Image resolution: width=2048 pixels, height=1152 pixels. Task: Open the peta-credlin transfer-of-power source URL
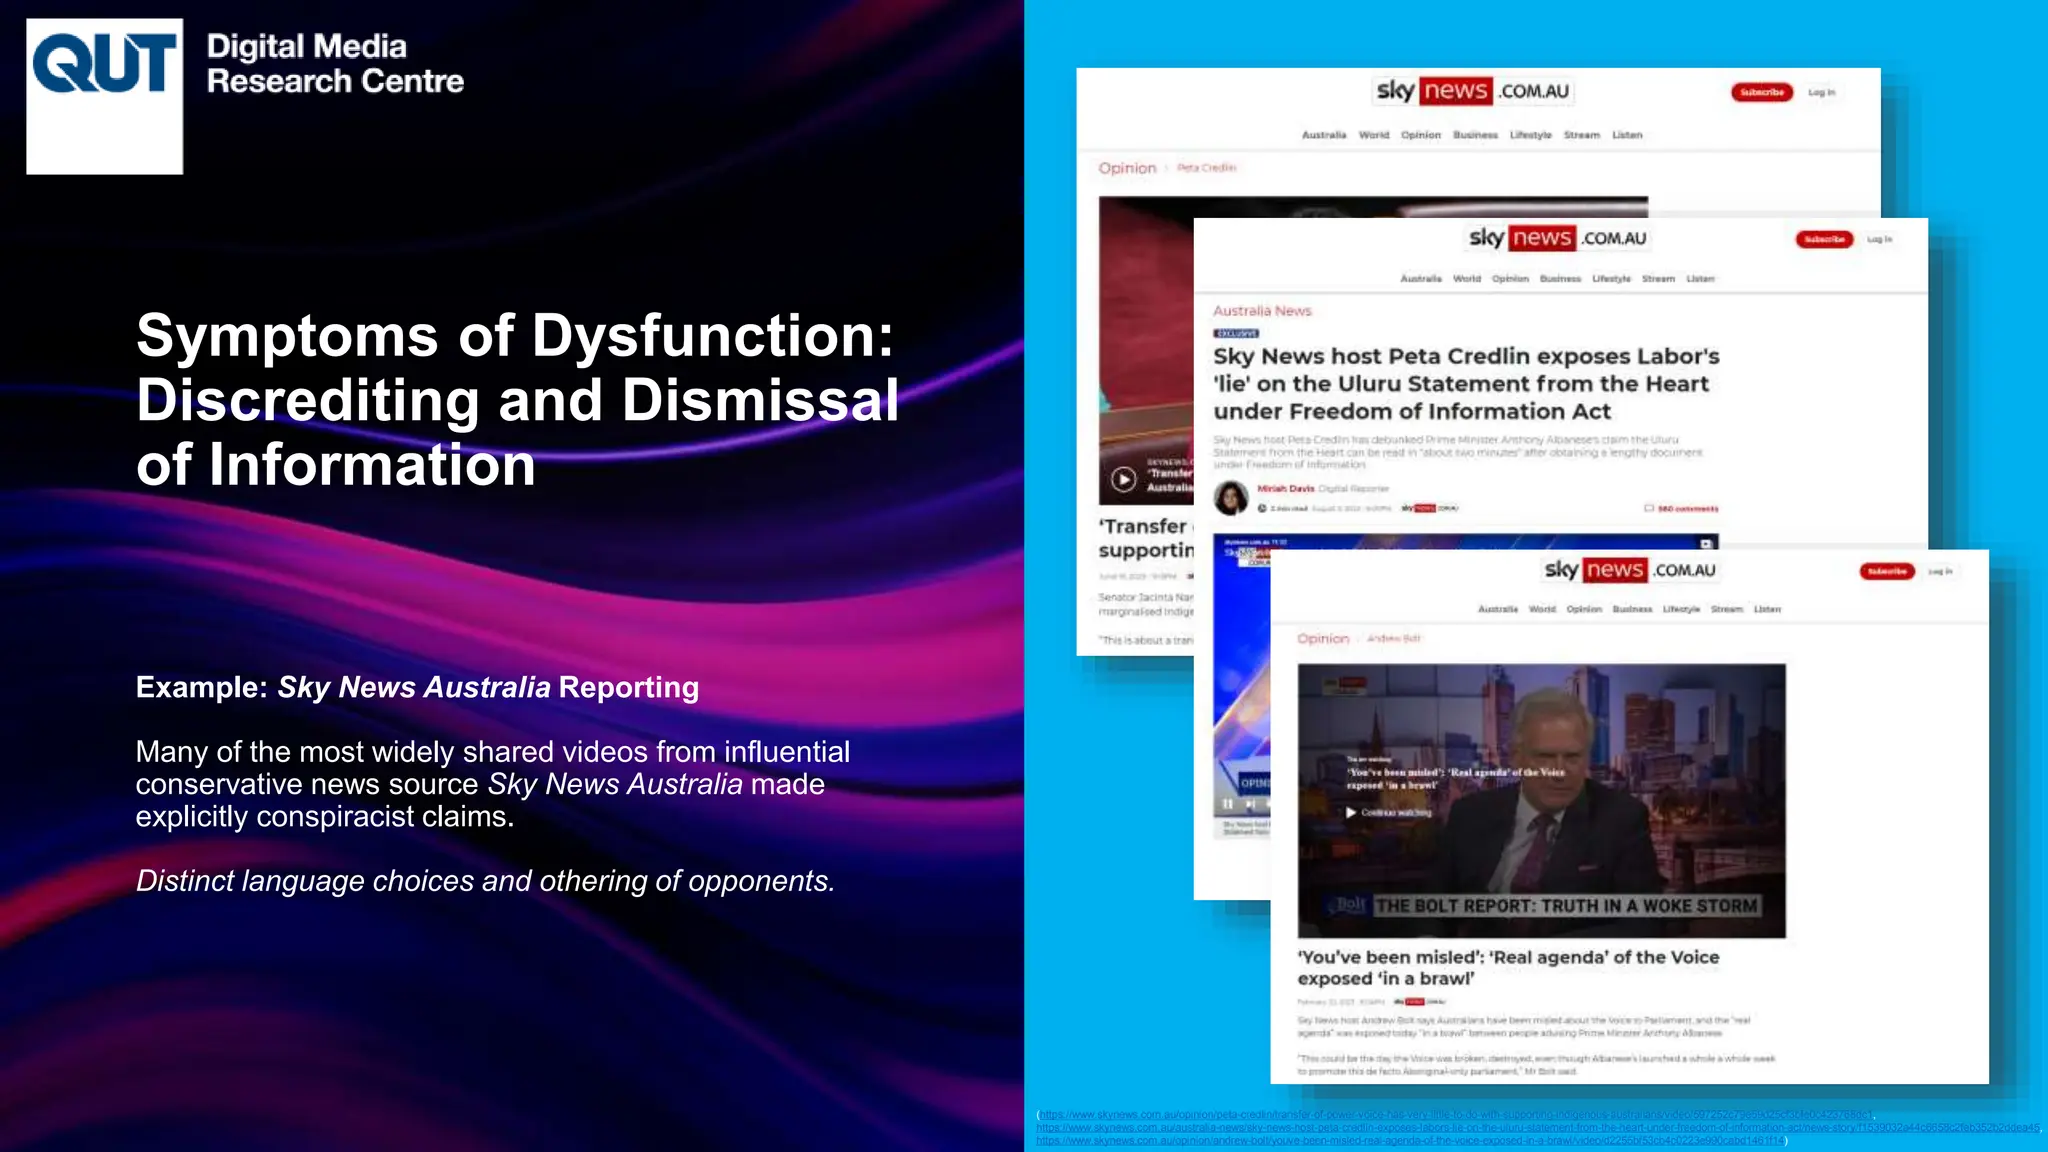[x=1455, y=1114]
